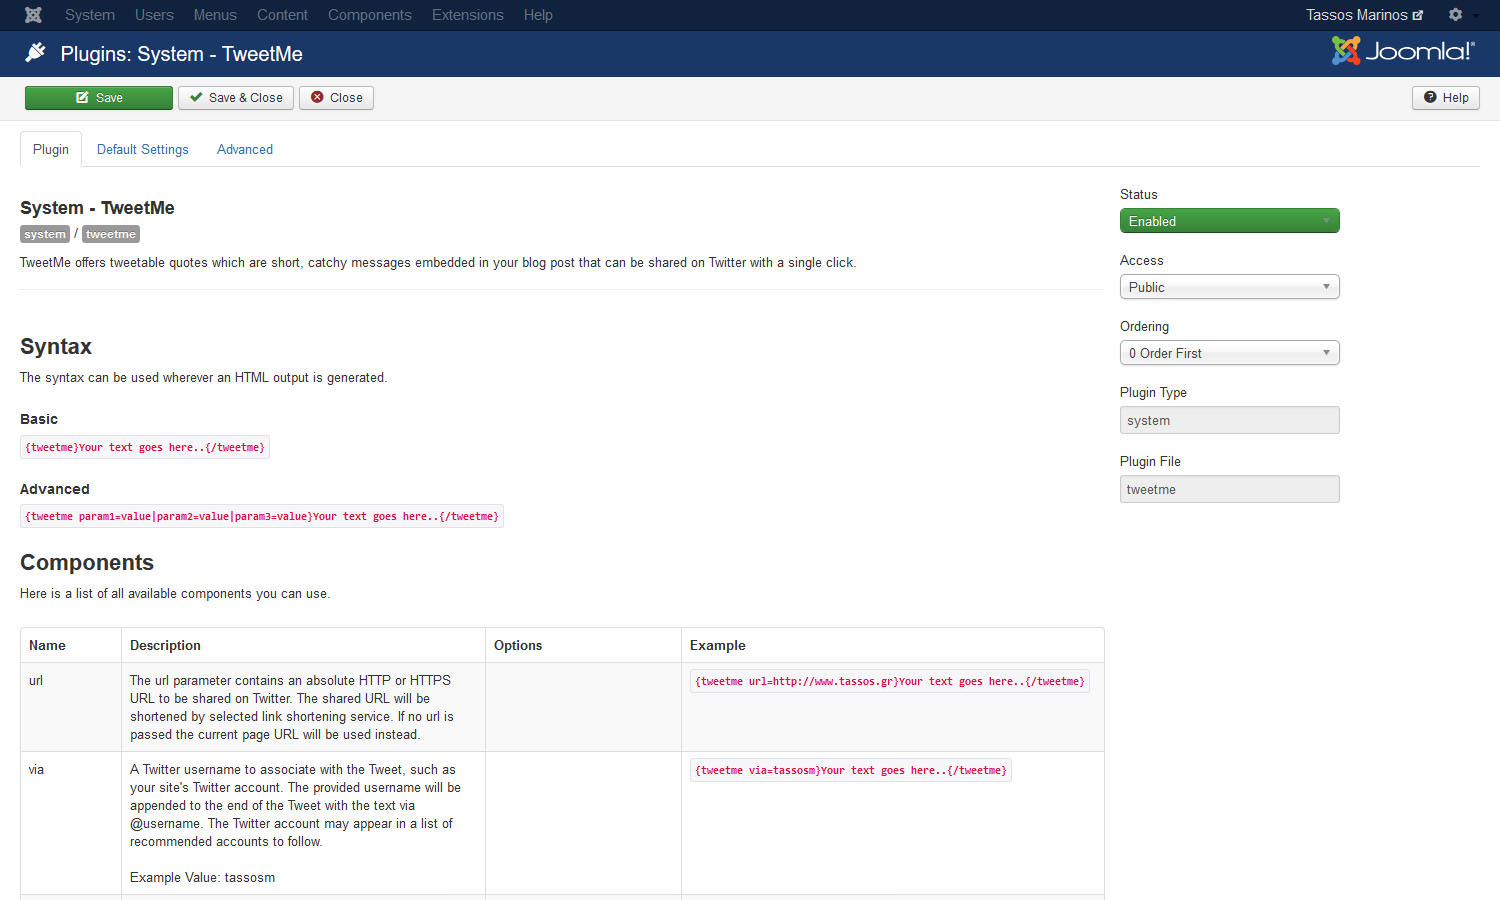The image size is (1500, 900).
Task: Click the external link icon next to Tassos Marinos
Action: click(x=1418, y=15)
